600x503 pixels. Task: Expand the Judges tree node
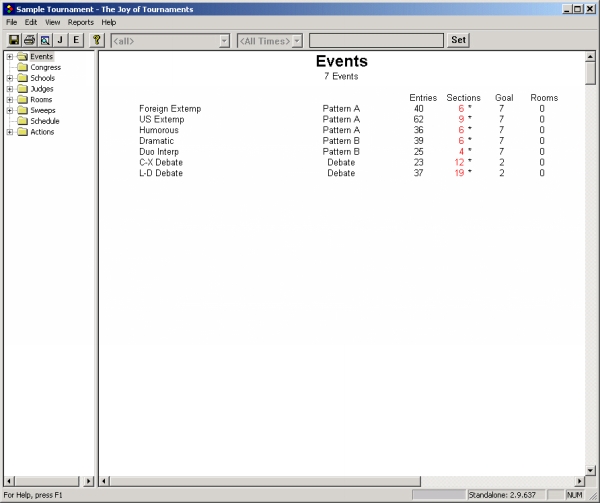[x=9, y=89]
